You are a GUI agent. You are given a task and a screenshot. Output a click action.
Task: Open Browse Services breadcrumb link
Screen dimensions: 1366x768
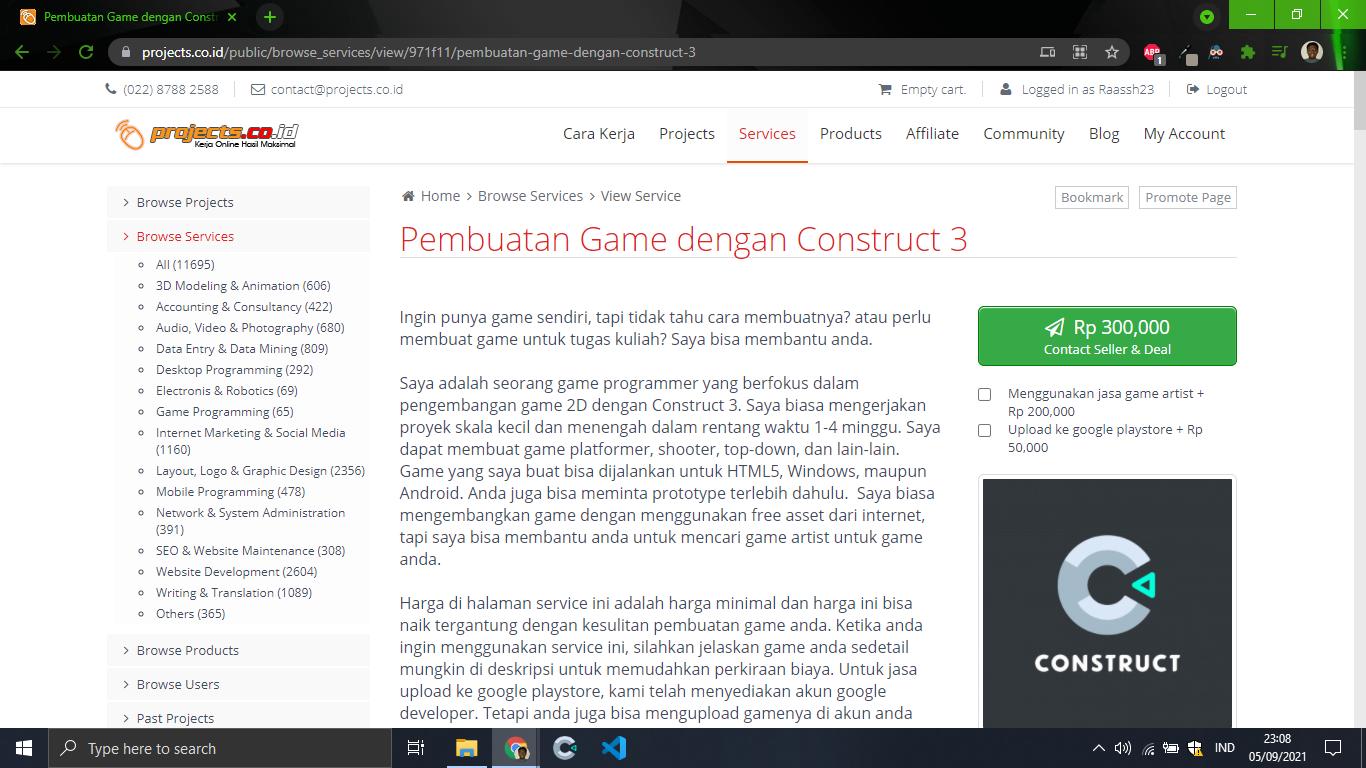[x=530, y=196]
